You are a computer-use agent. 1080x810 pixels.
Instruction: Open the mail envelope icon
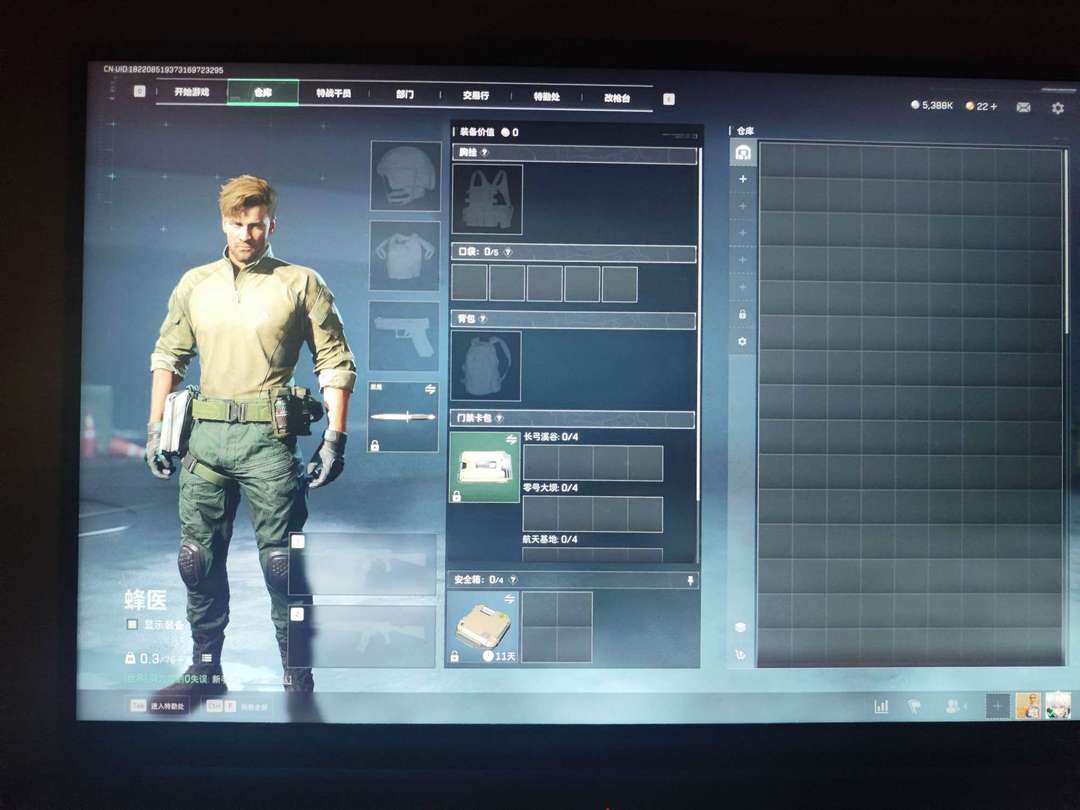(1024, 107)
